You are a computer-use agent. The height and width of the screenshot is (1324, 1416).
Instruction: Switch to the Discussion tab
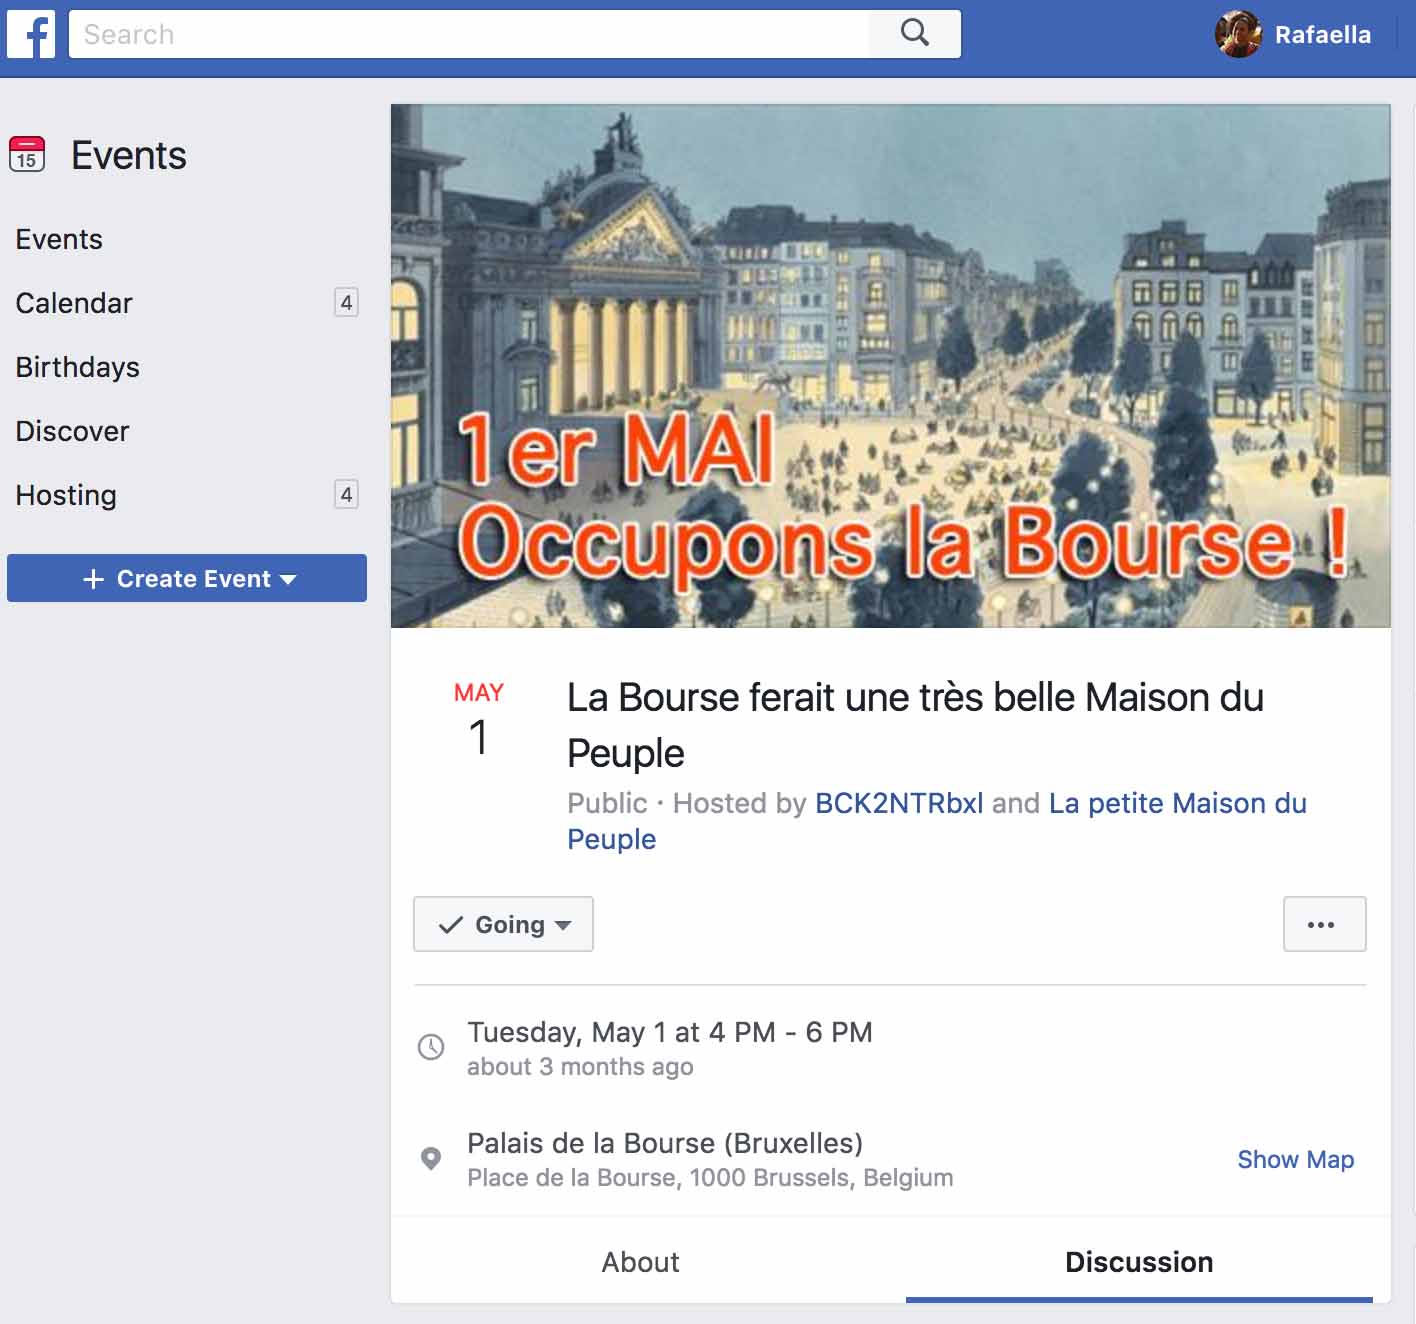[x=1139, y=1262]
